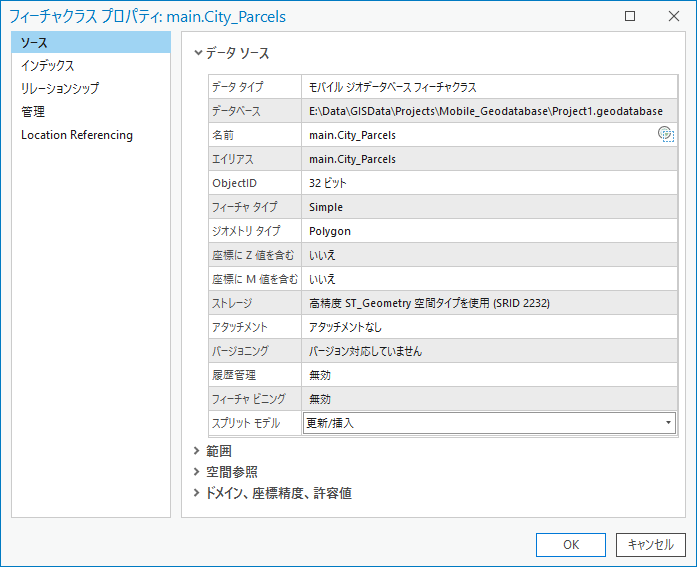Close the properties dialog with X
The height and width of the screenshot is (567, 697).
pyautogui.click(x=672, y=16)
